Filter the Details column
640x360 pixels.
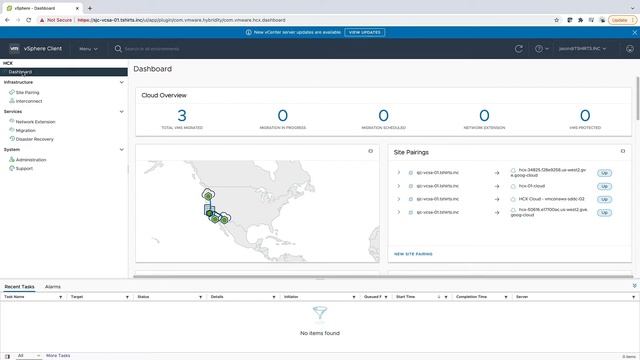(x=273, y=297)
